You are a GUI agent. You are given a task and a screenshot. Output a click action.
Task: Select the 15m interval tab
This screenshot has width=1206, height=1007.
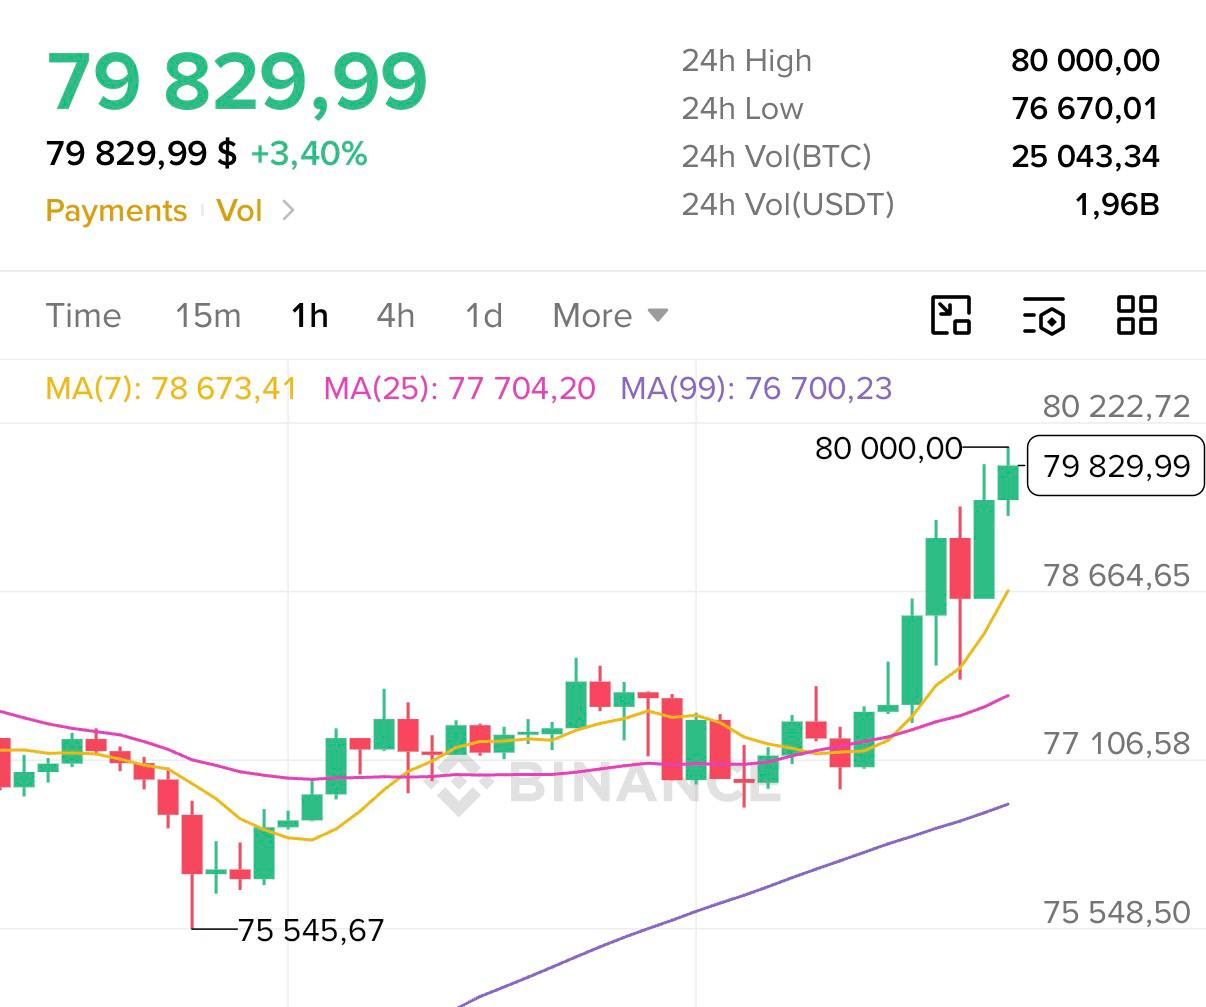[208, 316]
